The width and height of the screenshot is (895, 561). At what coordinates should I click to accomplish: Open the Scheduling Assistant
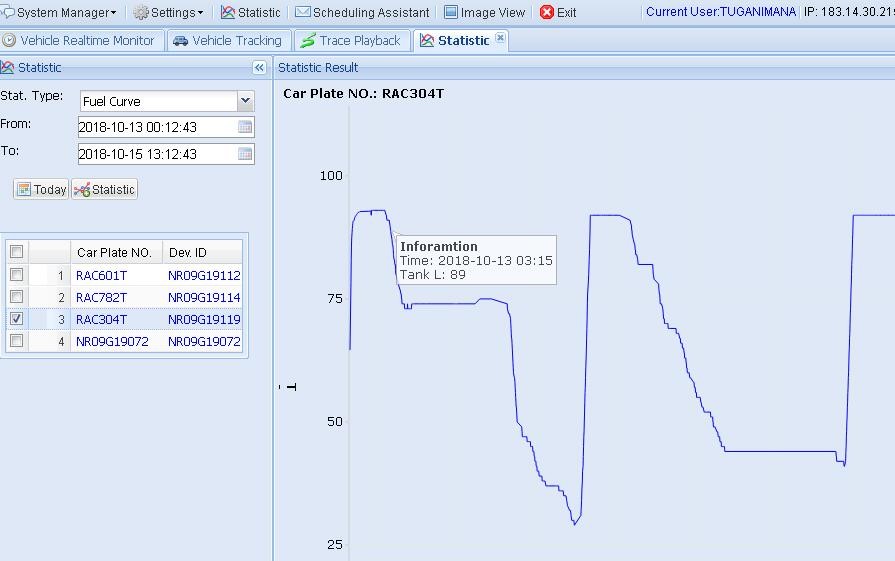point(362,12)
